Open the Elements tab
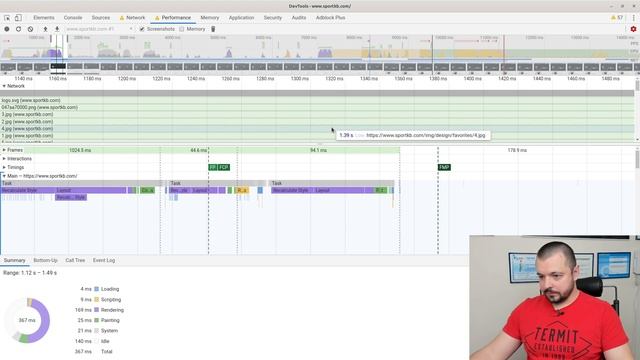Viewport: 640px width, 360px height. click(44, 18)
